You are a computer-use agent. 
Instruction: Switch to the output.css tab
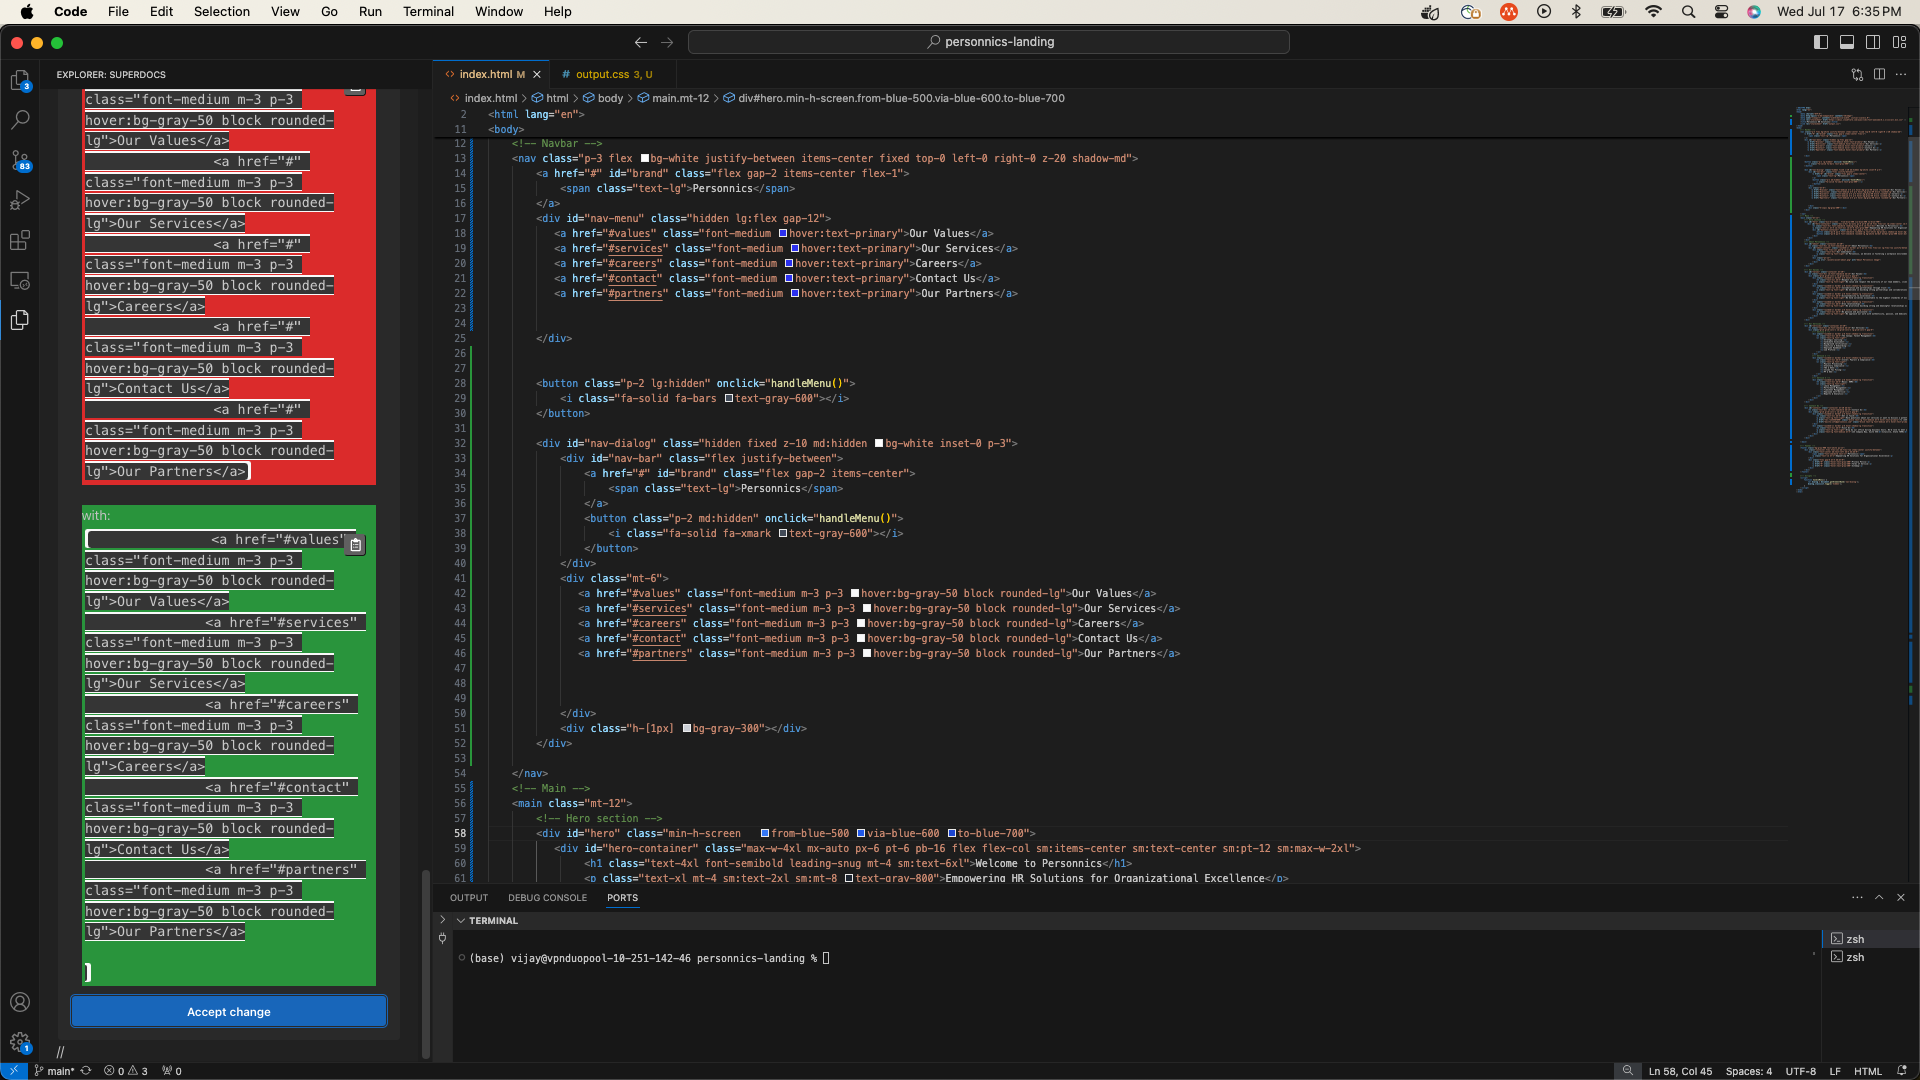(x=602, y=74)
